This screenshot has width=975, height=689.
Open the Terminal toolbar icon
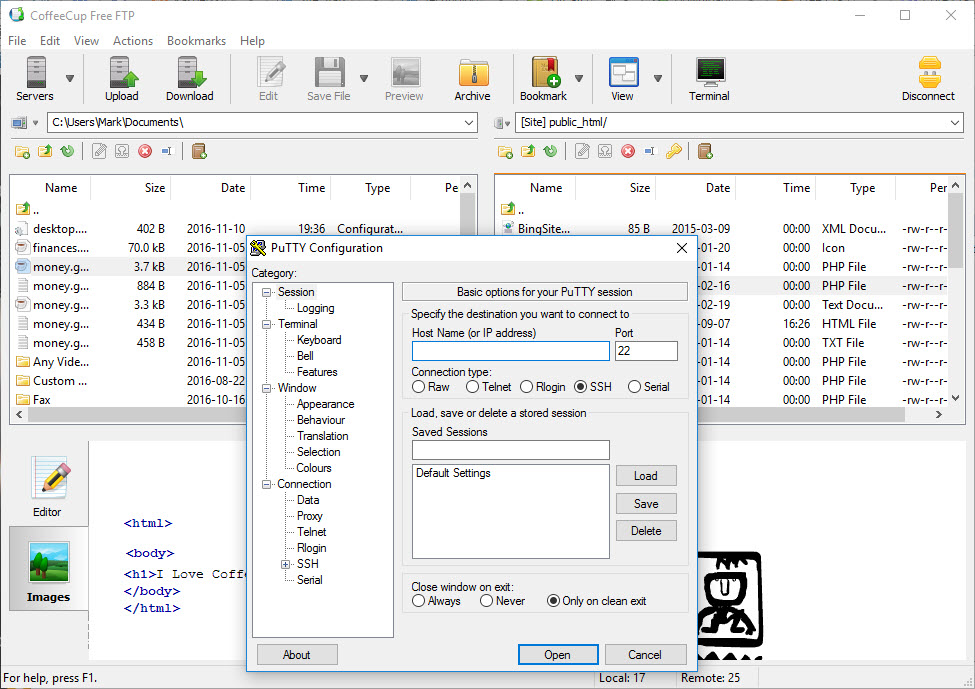tap(709, 78)
